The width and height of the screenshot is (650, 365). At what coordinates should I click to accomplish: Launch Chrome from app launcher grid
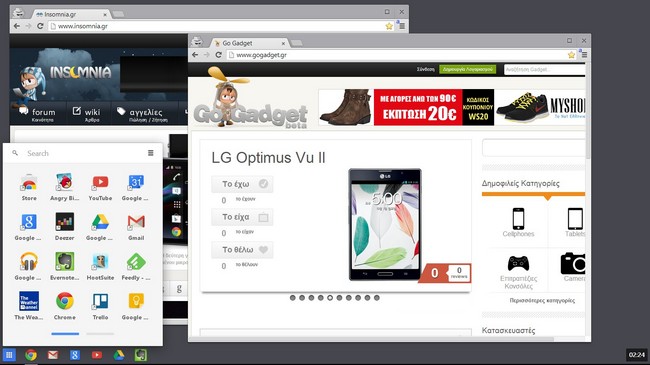(x=65, y=306)
